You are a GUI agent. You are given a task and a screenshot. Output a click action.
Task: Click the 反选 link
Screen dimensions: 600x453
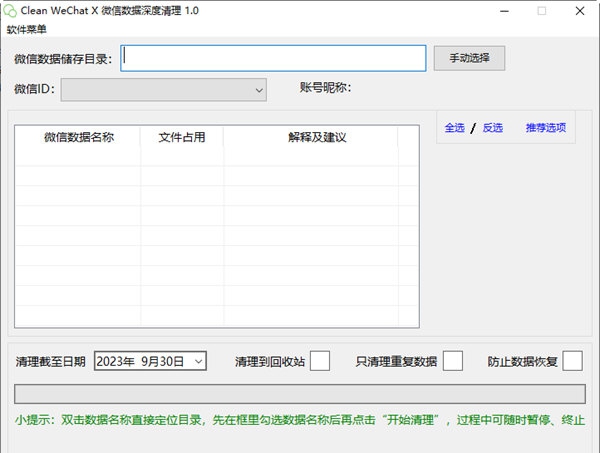[492, 127]
